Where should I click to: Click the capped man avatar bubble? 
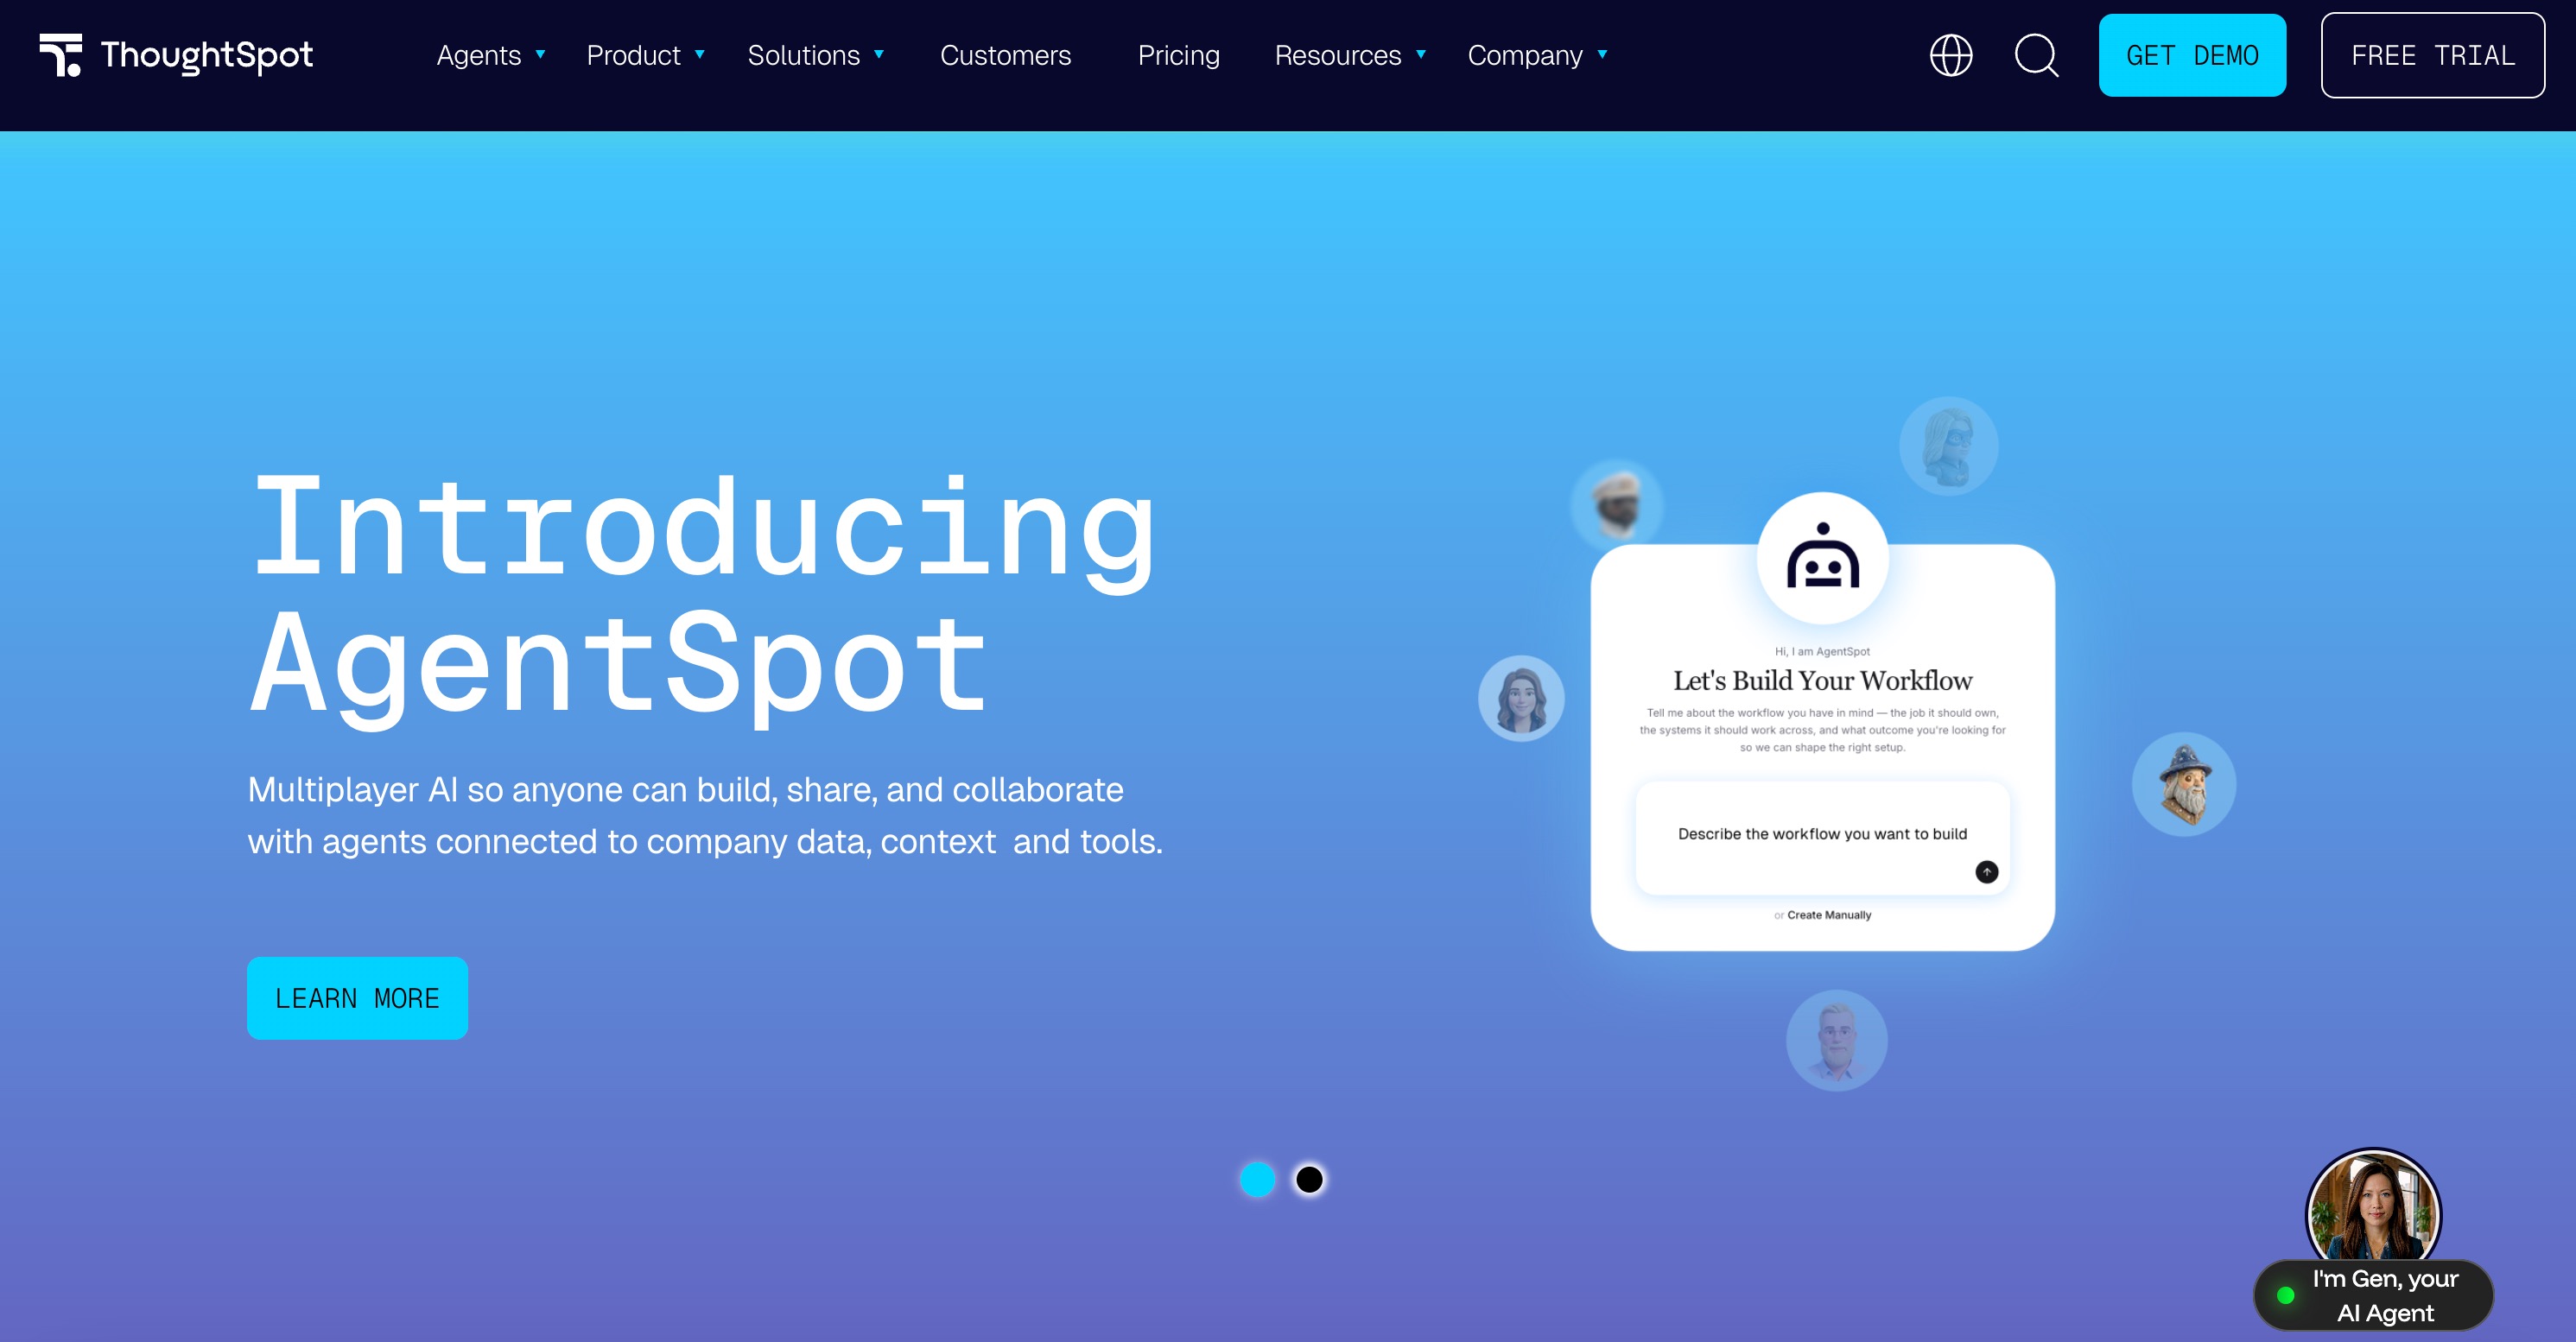coord(1617,506)
